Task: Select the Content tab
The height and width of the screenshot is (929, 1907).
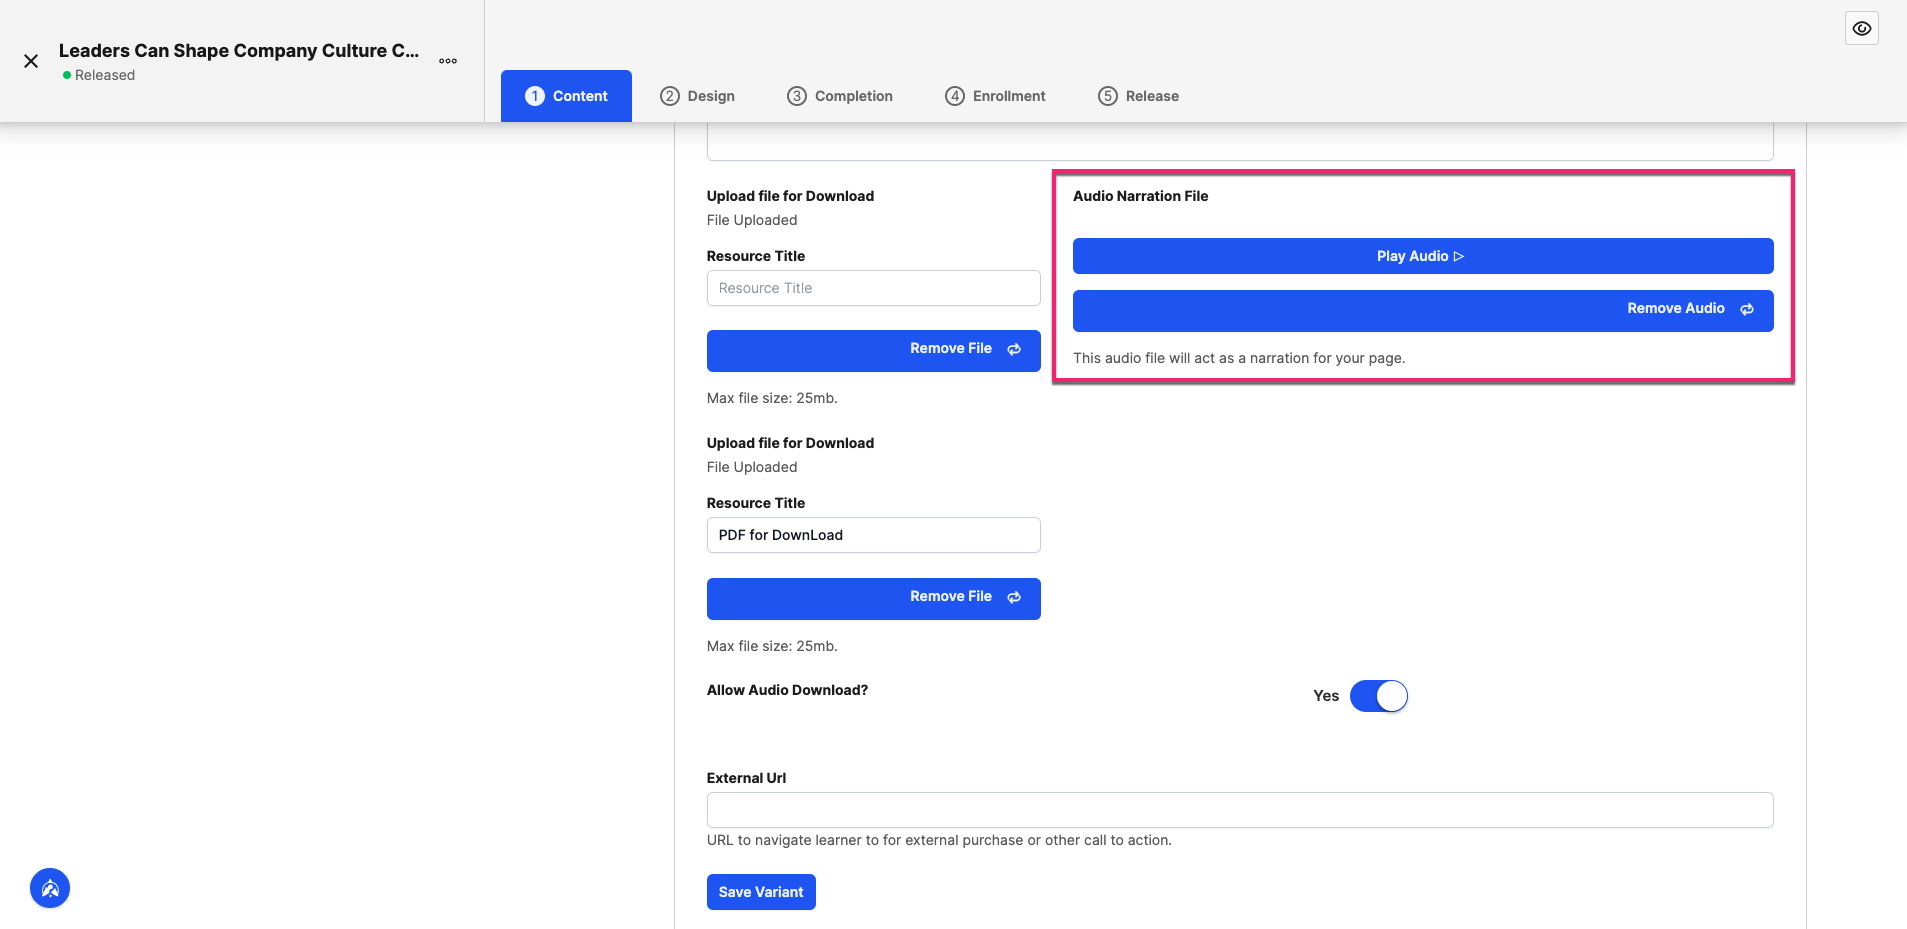Action: click(x=566, y=96)
